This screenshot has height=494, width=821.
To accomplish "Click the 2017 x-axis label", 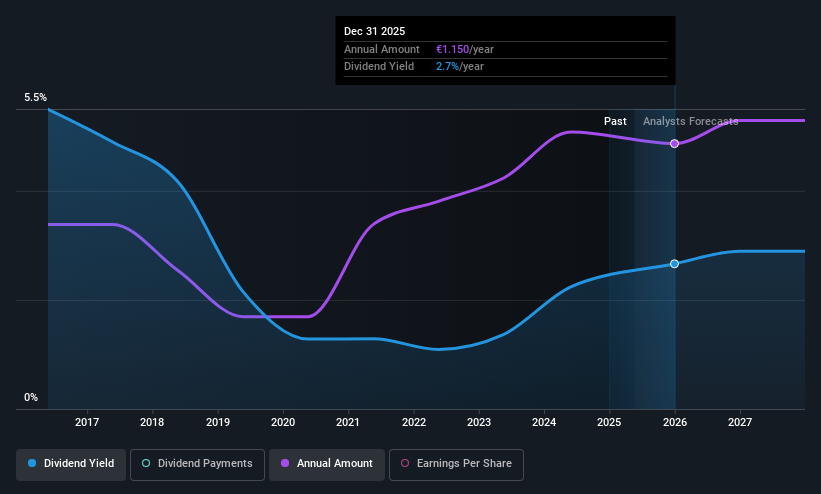I will pyautogui.click(x=87, y=422).
